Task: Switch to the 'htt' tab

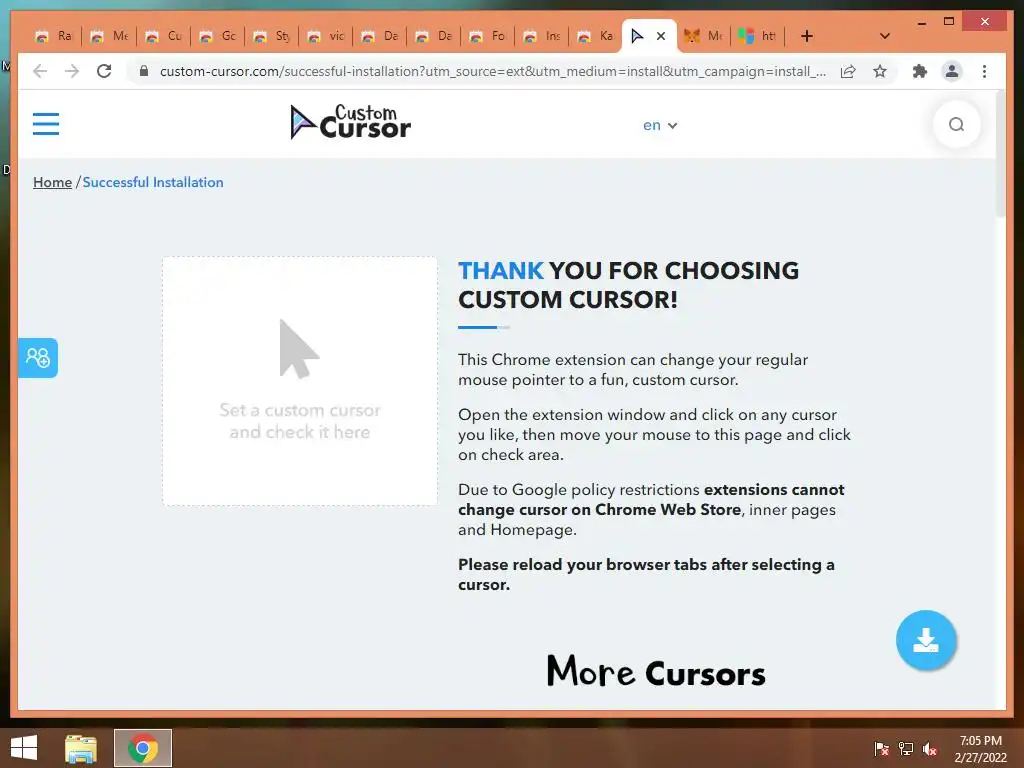Action: tap(758, 36)
